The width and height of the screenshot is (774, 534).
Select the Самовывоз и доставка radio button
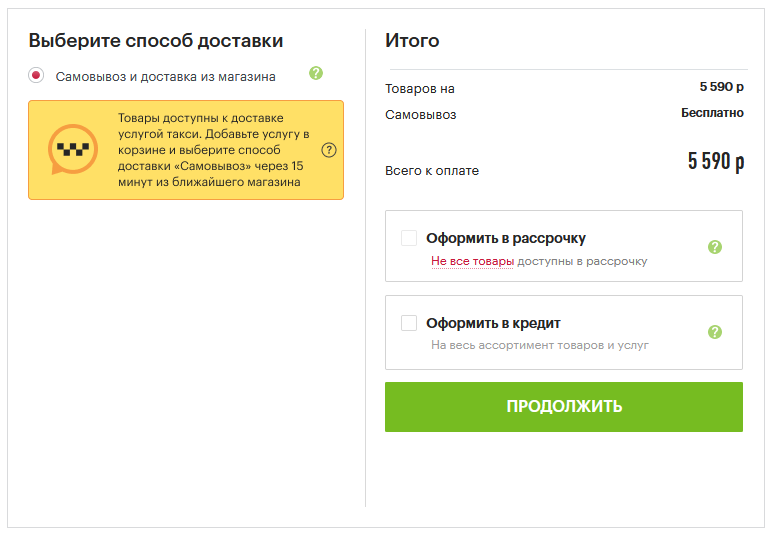(37, 75)
